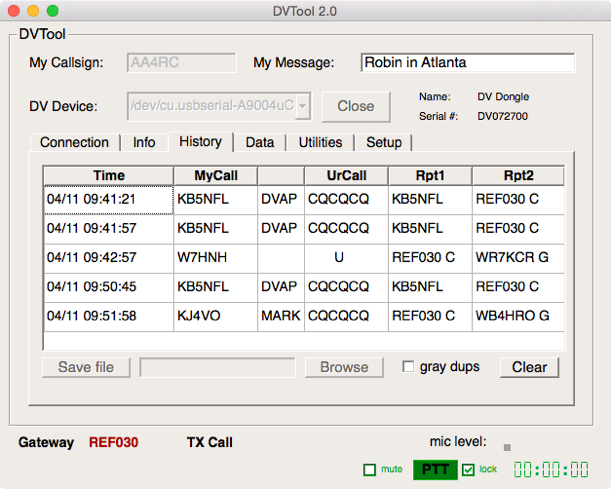The height and width of the screenshot is (489, 611).
Task: Switch to the Connection tab
Action: click(x=75, y=142)
